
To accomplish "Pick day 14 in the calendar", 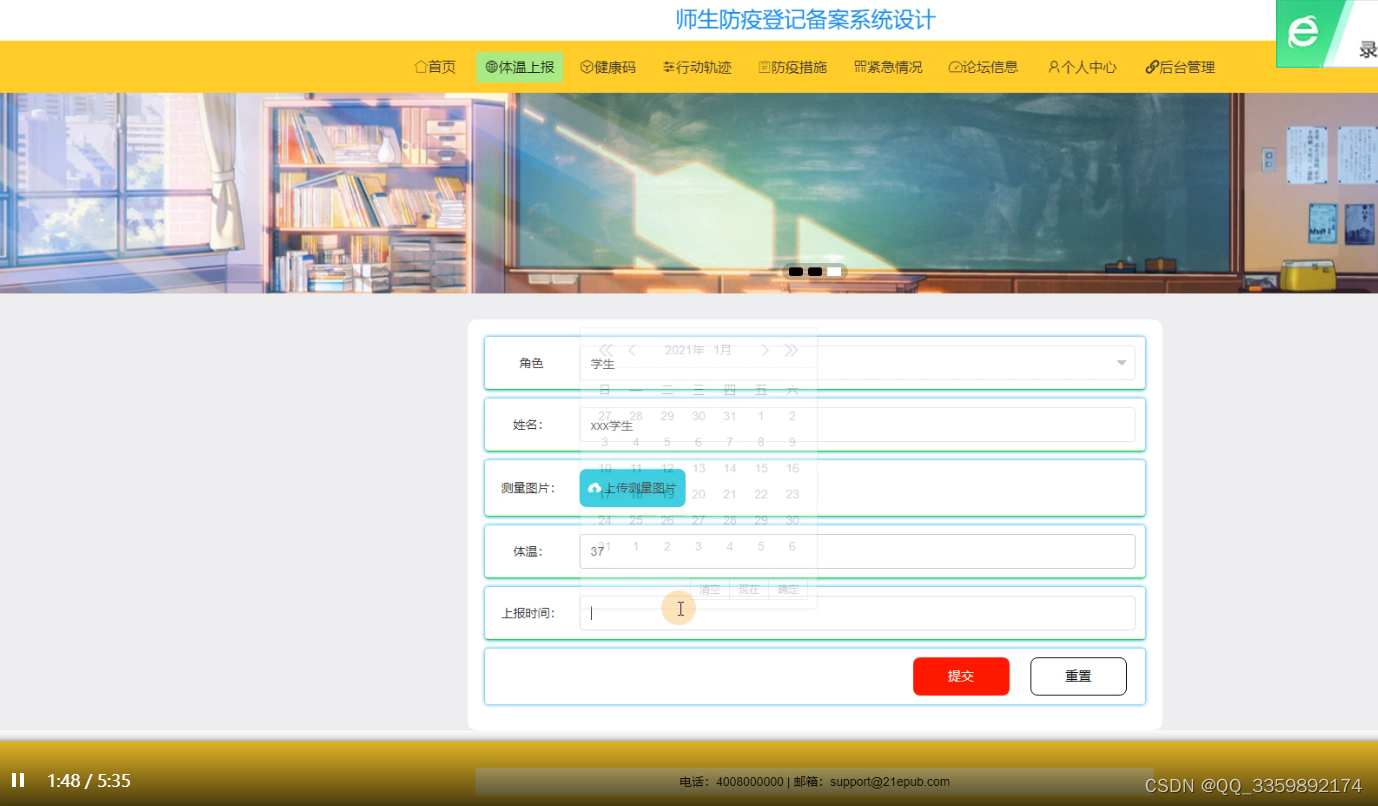I will coord(730,468).
